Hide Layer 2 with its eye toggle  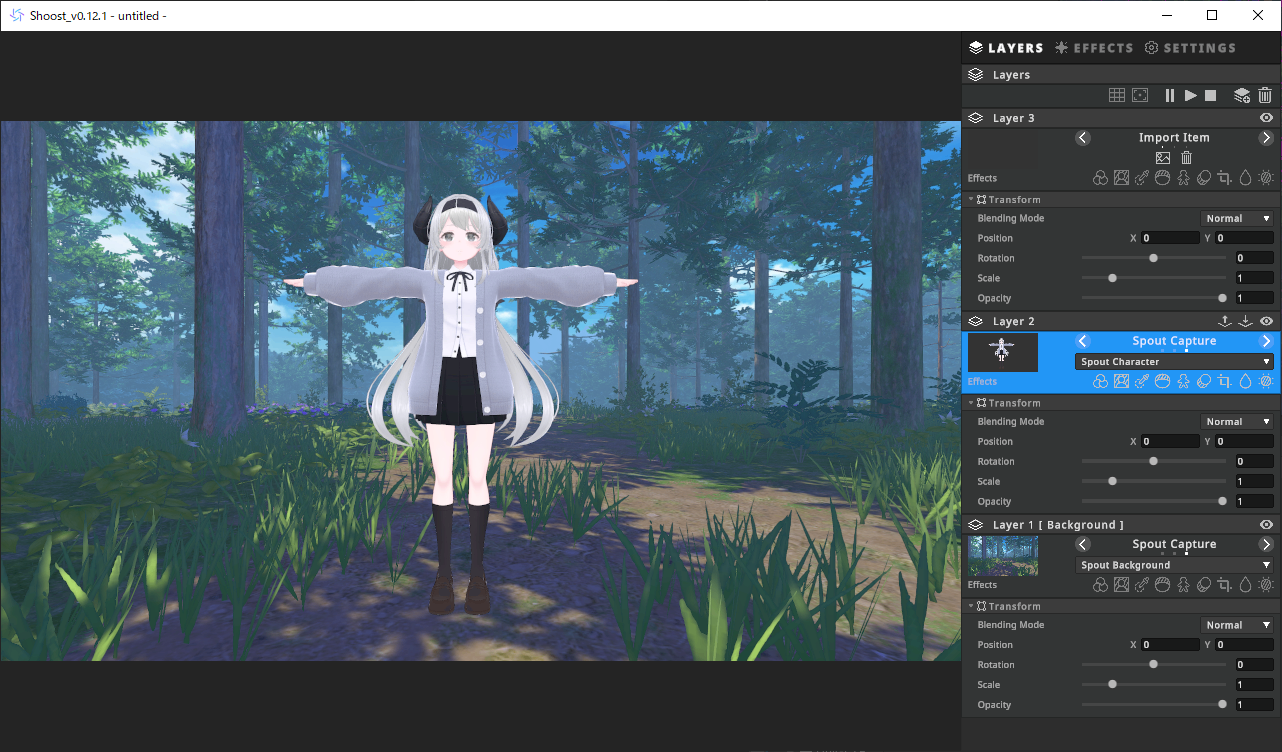click(x=1266, y=320)
